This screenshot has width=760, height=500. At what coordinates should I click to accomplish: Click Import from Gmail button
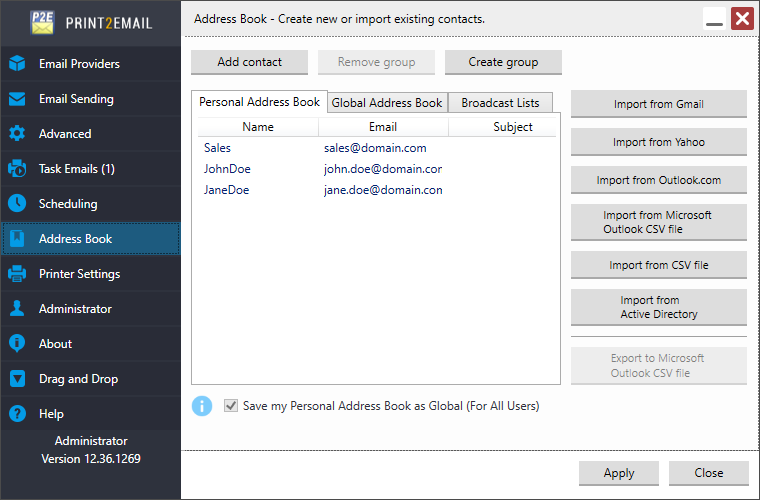click(x=659, y=104)
